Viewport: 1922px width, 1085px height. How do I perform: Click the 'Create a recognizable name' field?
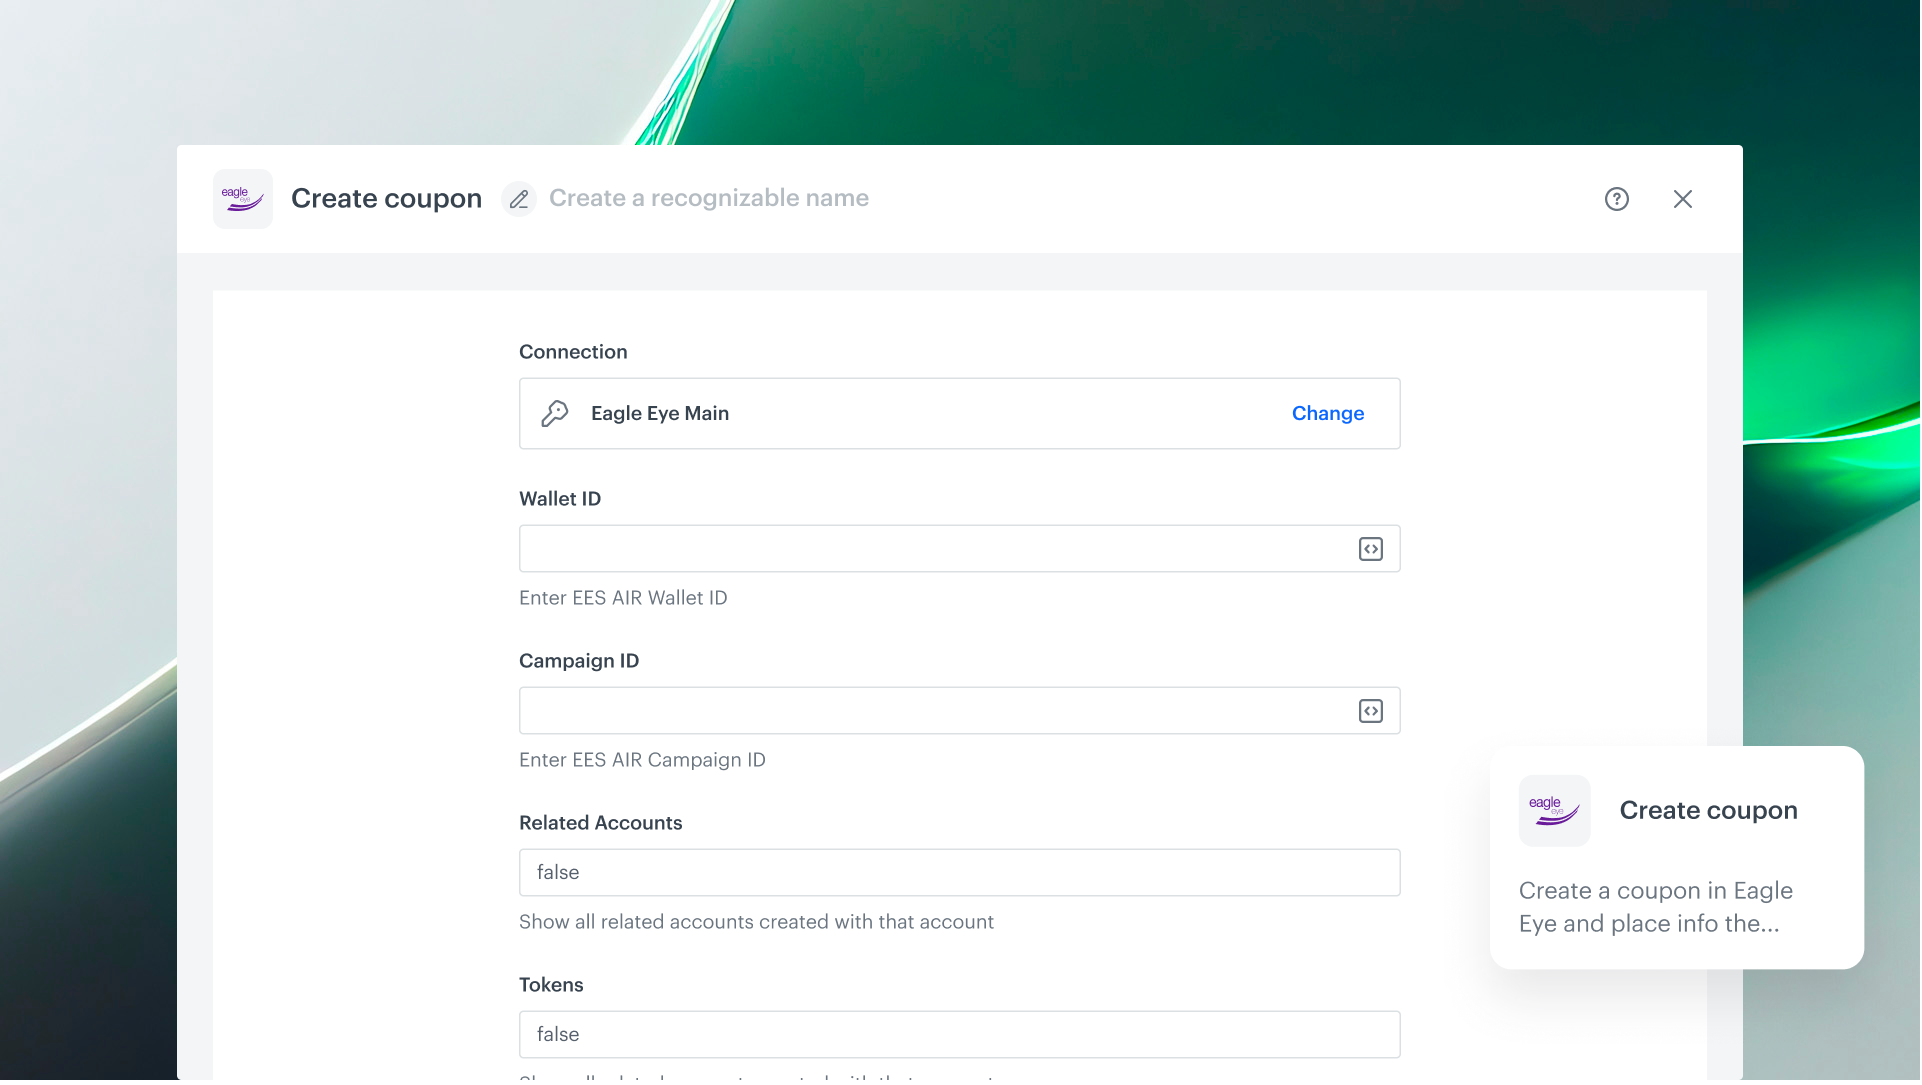709,198
